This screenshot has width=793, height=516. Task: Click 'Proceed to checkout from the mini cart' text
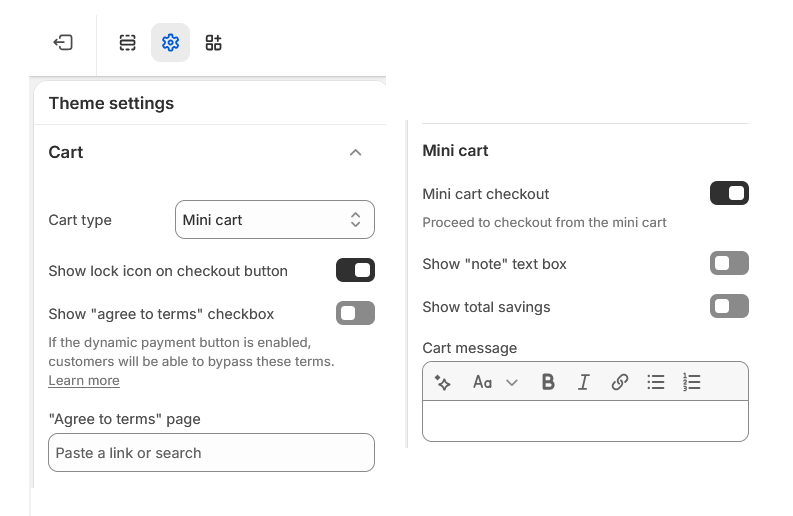point(544,223)
